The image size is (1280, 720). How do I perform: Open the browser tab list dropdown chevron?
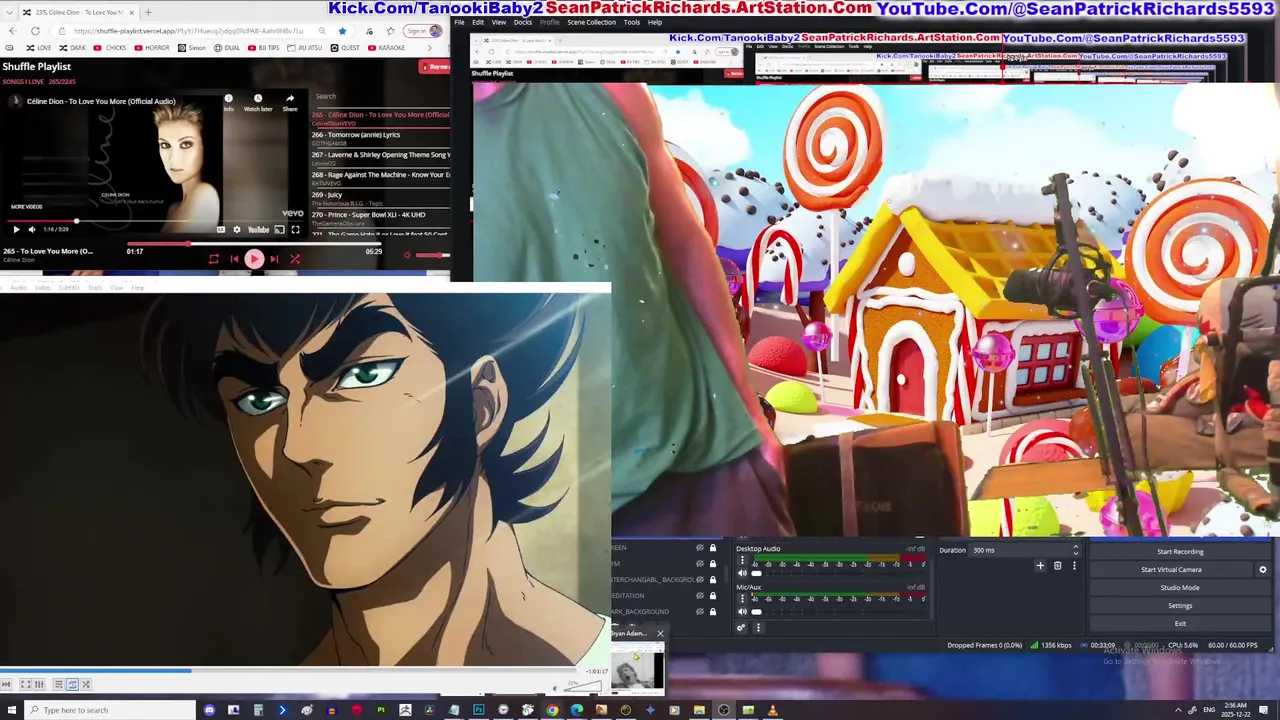(x=10, y=12)
